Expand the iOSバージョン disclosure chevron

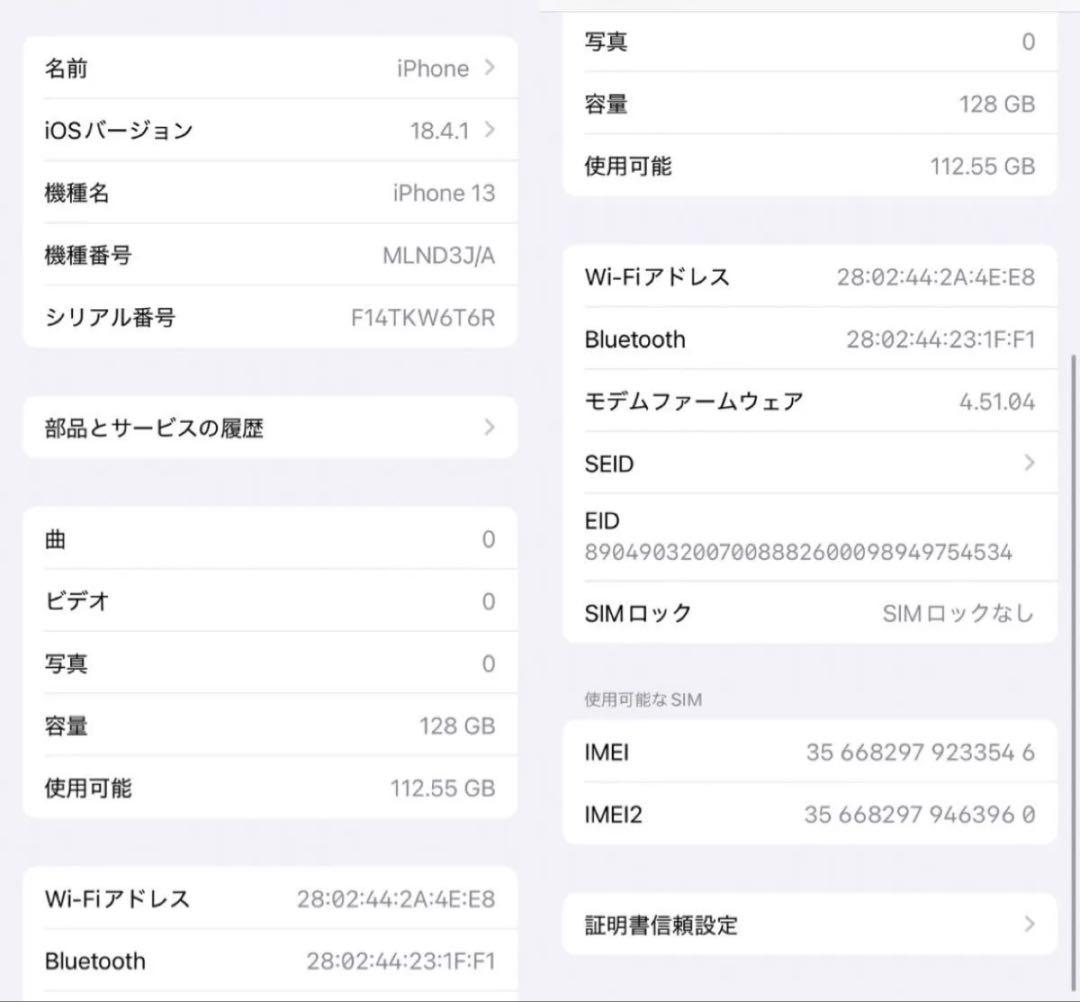[489, 130]
